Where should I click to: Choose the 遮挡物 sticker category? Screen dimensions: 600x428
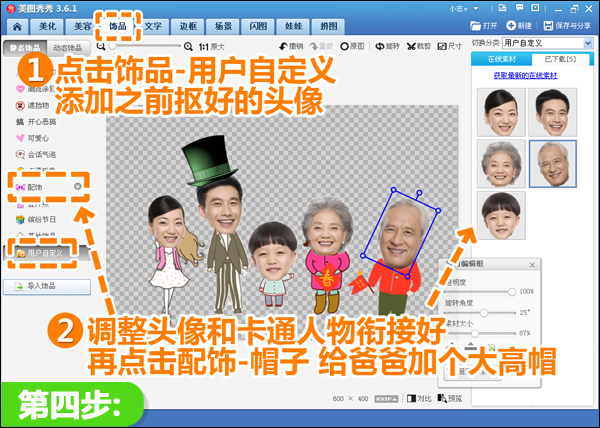33,105
